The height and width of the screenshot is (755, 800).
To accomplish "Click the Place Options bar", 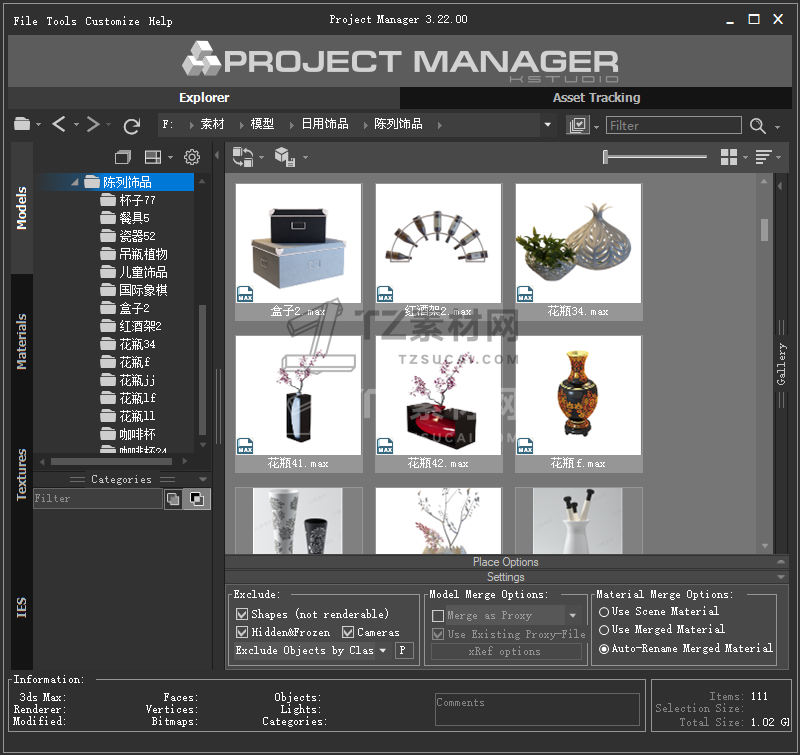I will point(505,562).
